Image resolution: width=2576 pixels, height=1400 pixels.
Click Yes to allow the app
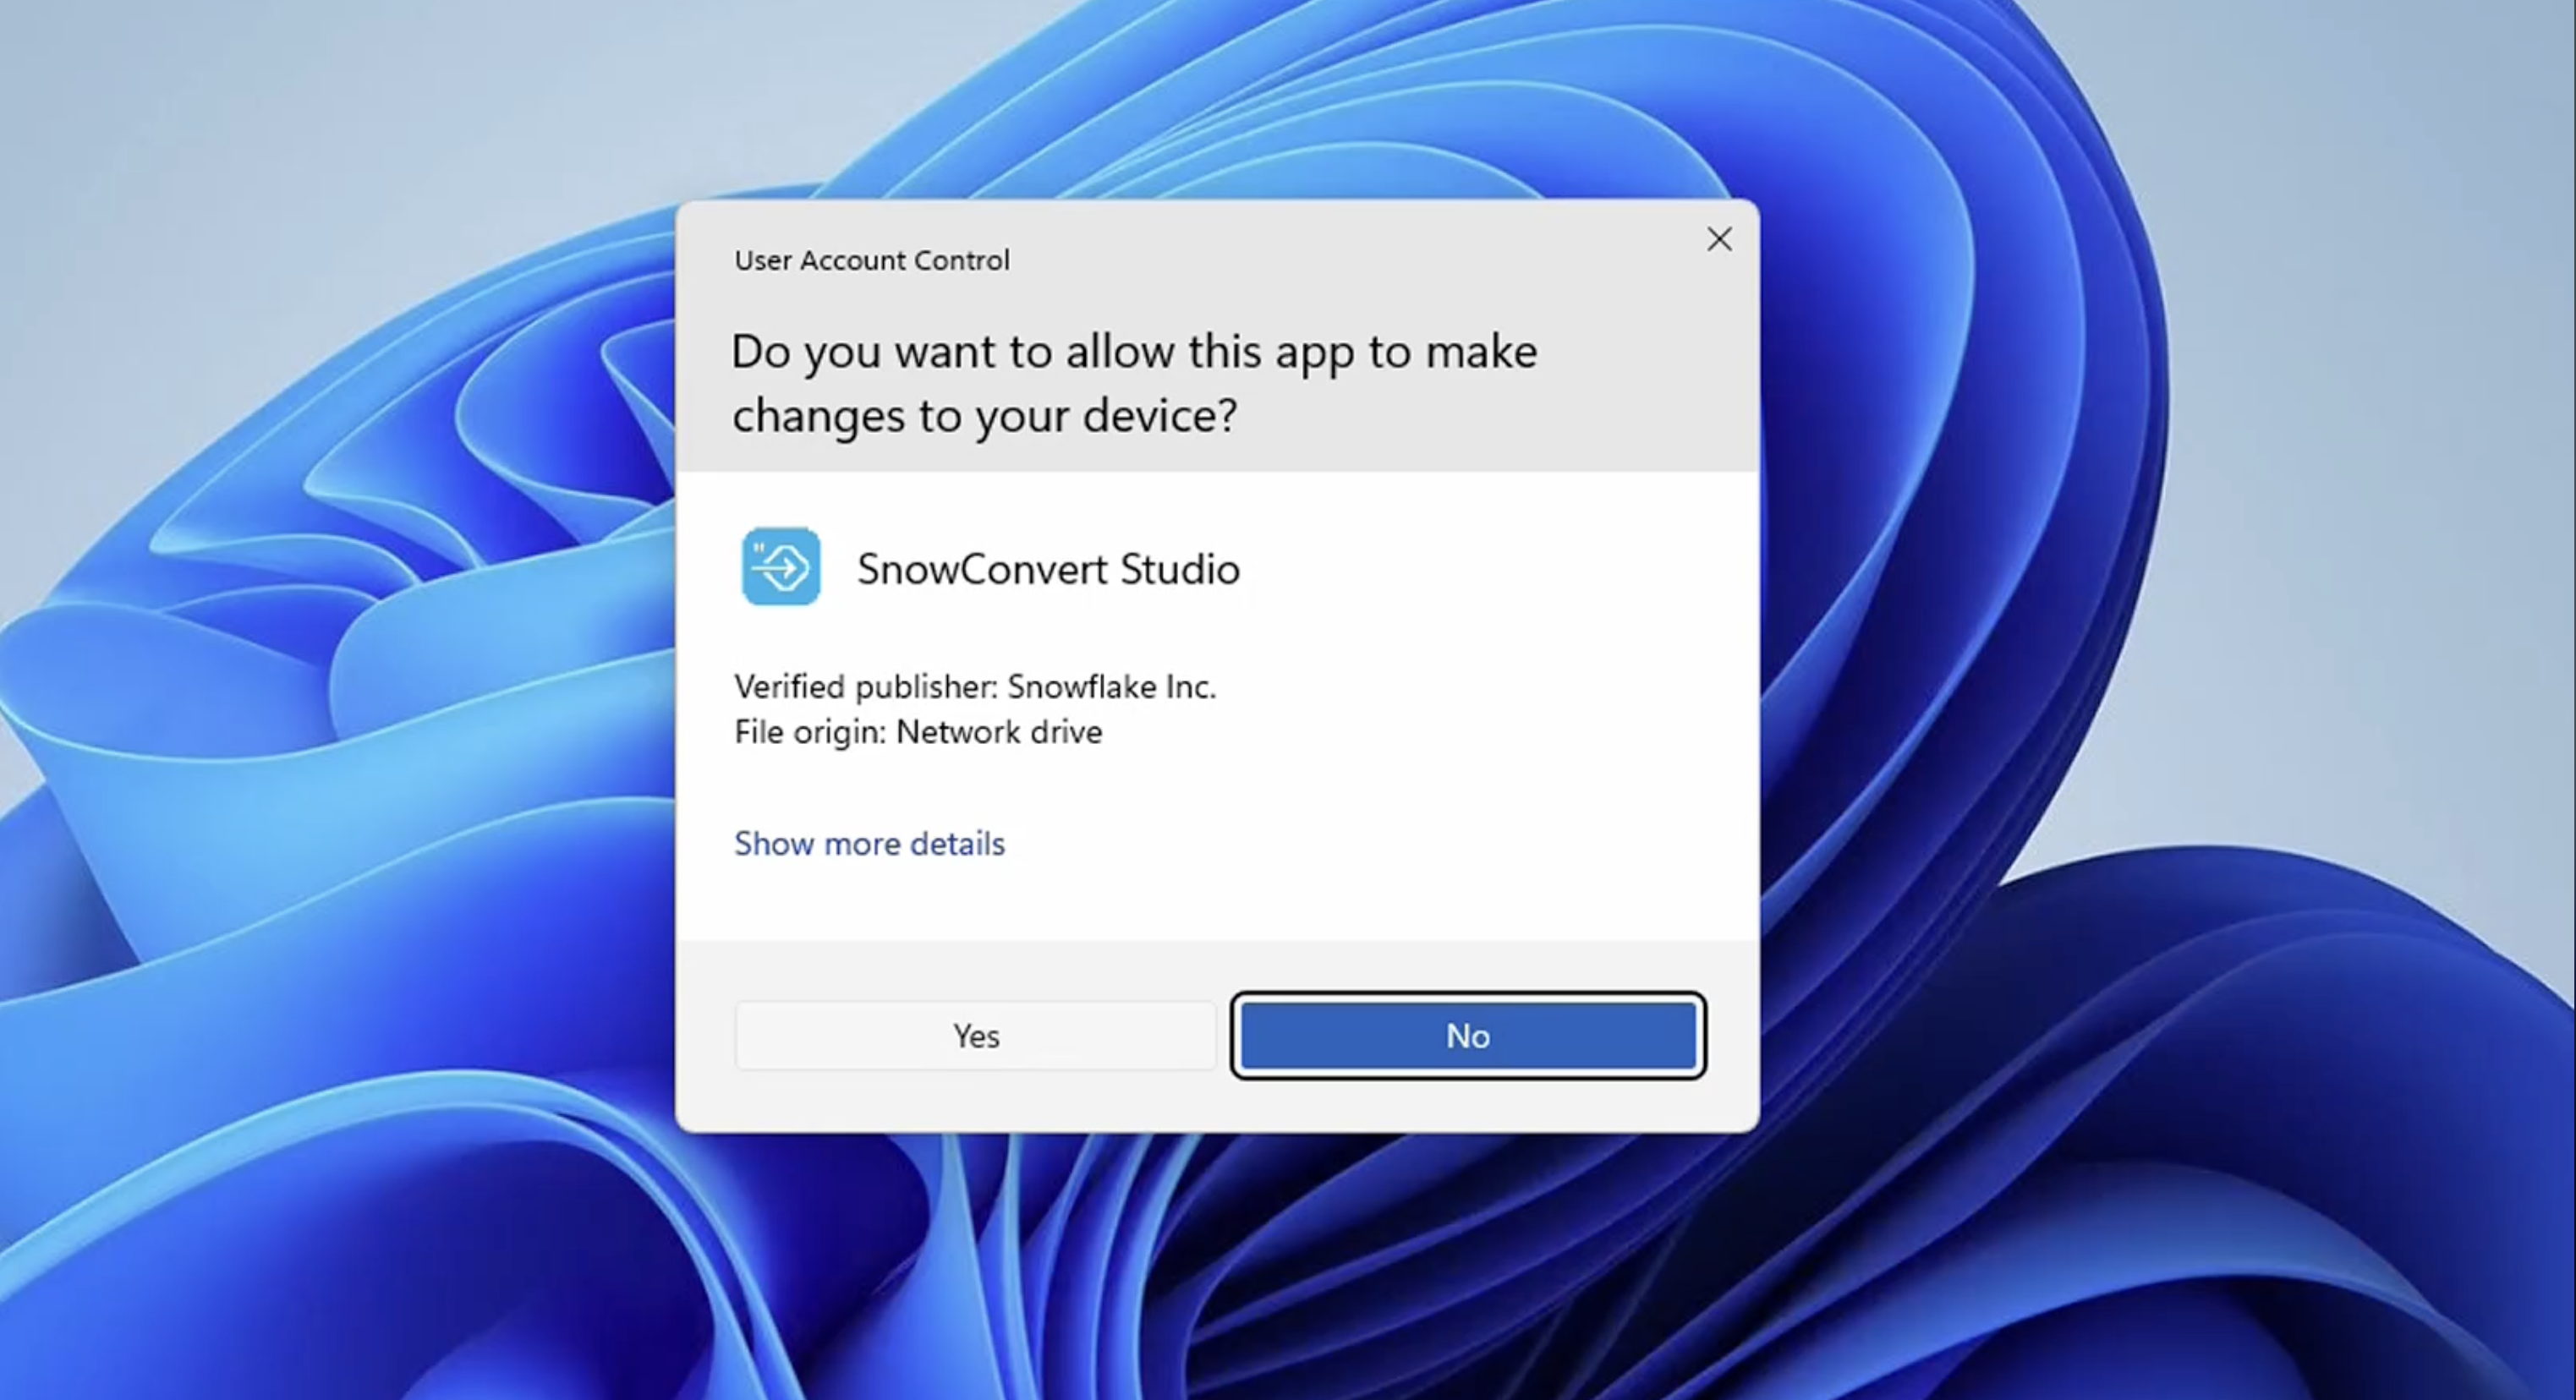976,1036
